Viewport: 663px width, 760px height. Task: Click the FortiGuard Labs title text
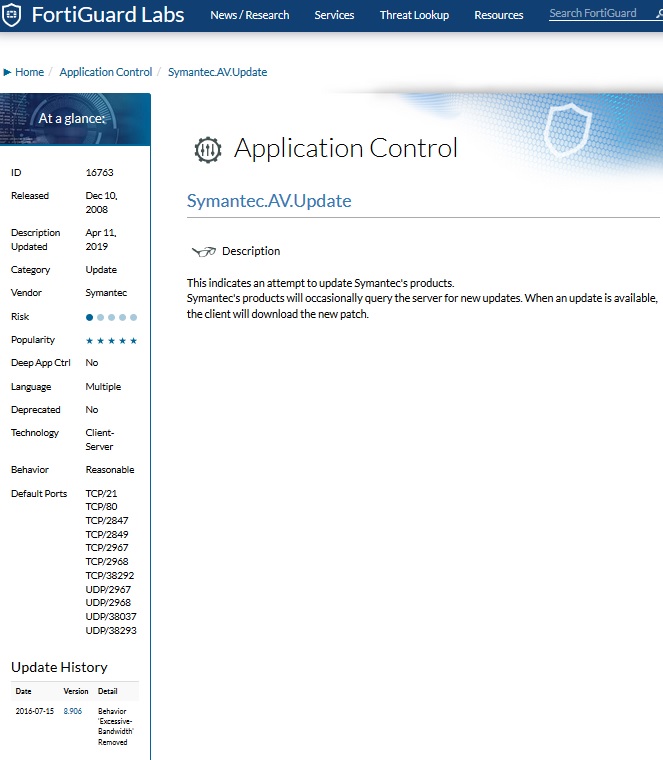point(108,15)
